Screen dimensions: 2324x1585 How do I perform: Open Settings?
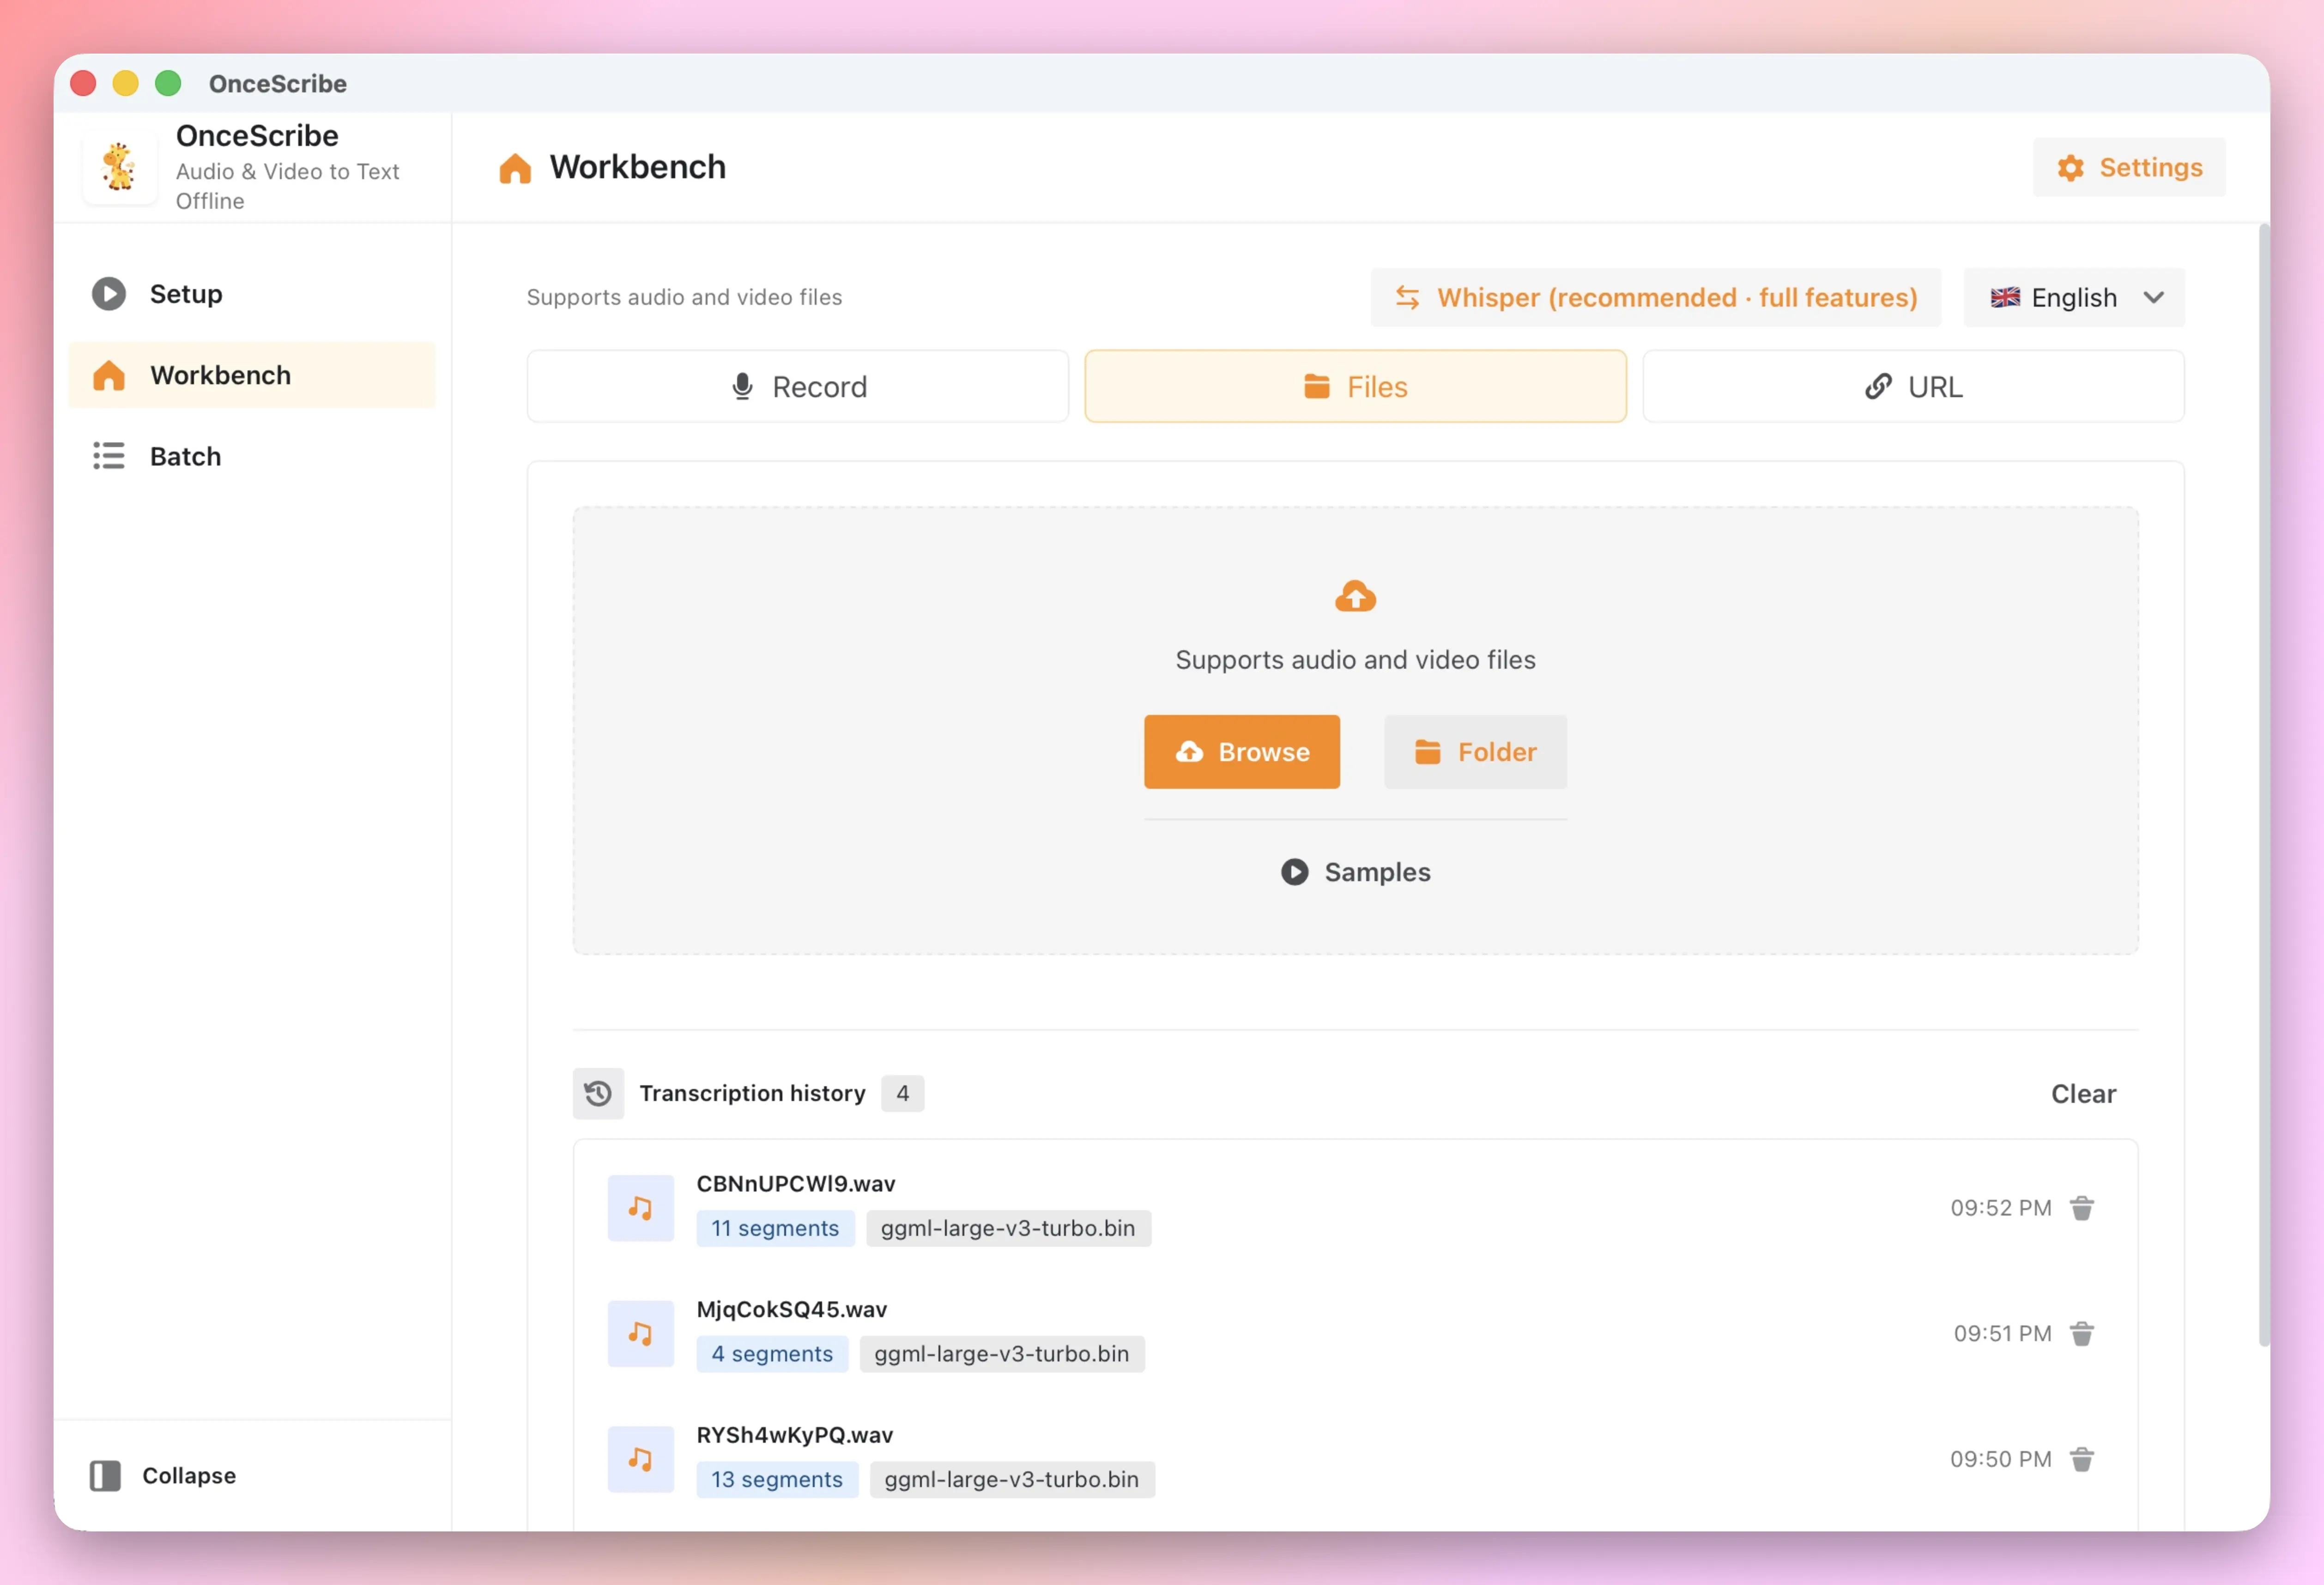pyautogui.click(x=2129, y=167)
